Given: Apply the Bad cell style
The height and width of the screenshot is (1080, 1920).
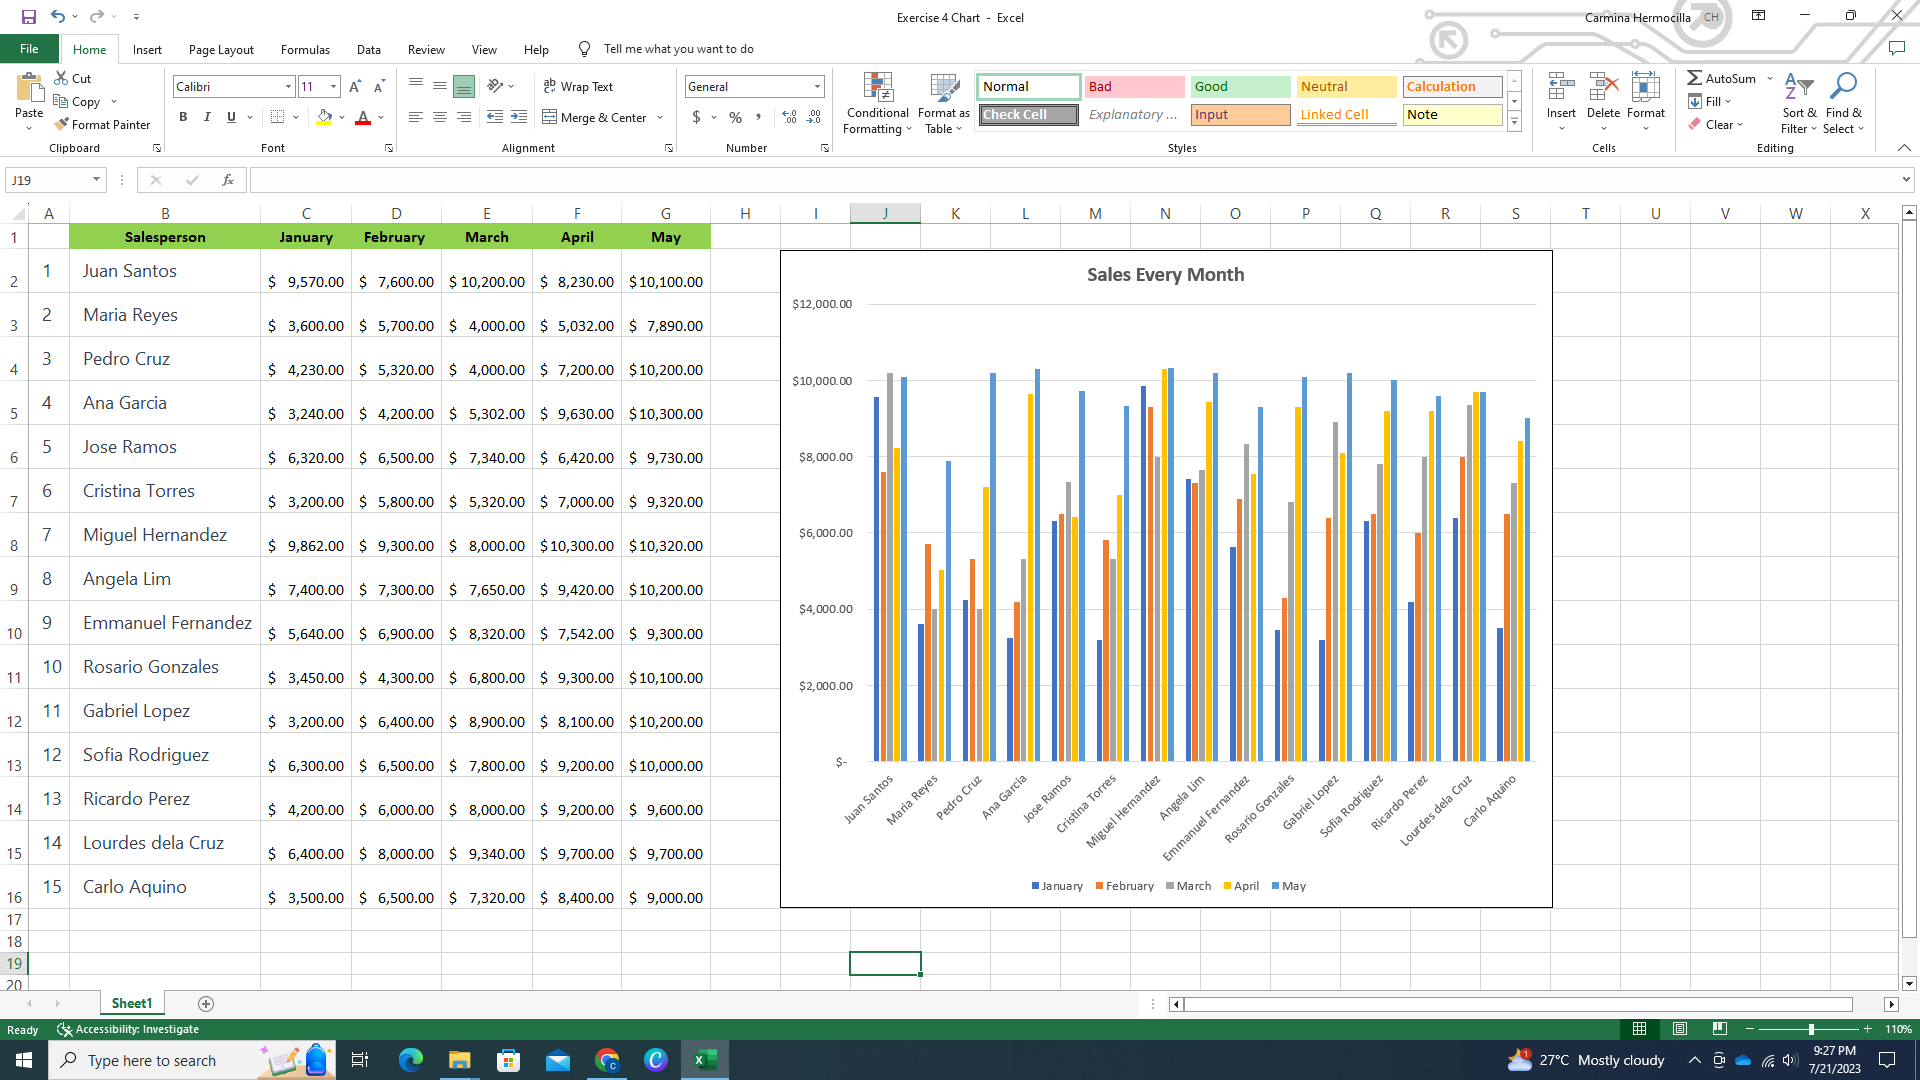Looking at the screenshot, I should tap(1134, 87).
